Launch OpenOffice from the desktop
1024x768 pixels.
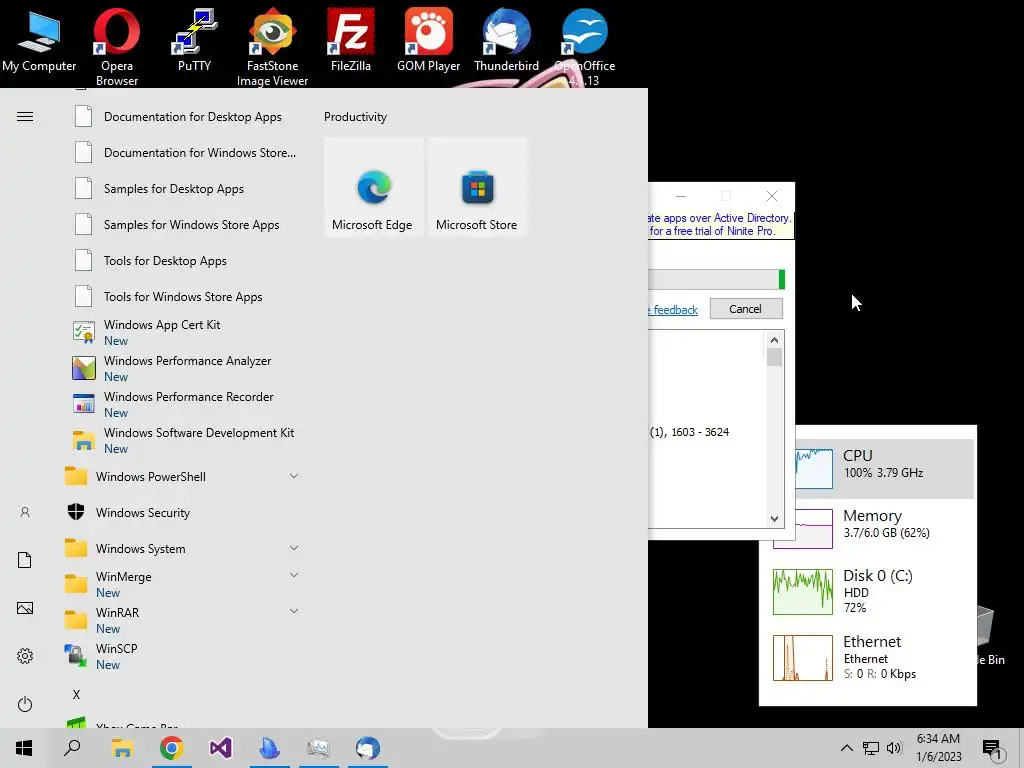584,46
